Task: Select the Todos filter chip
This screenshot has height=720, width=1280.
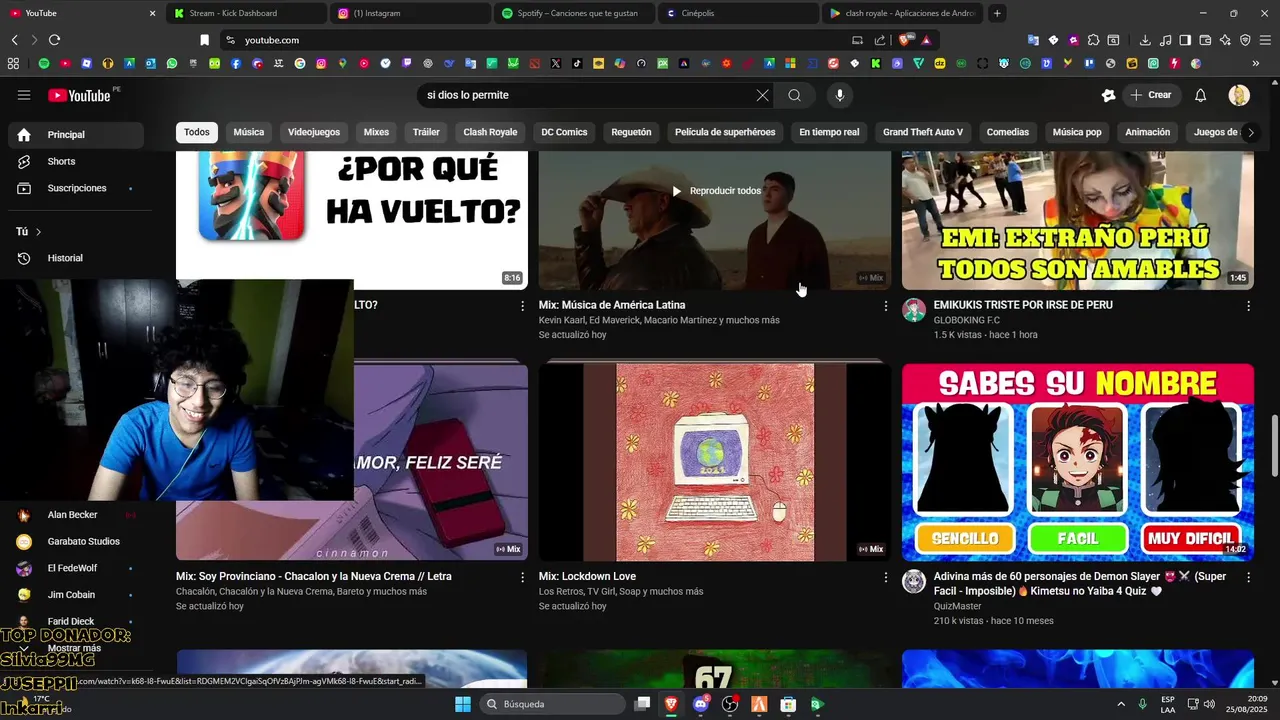Action: pos(197,132)
